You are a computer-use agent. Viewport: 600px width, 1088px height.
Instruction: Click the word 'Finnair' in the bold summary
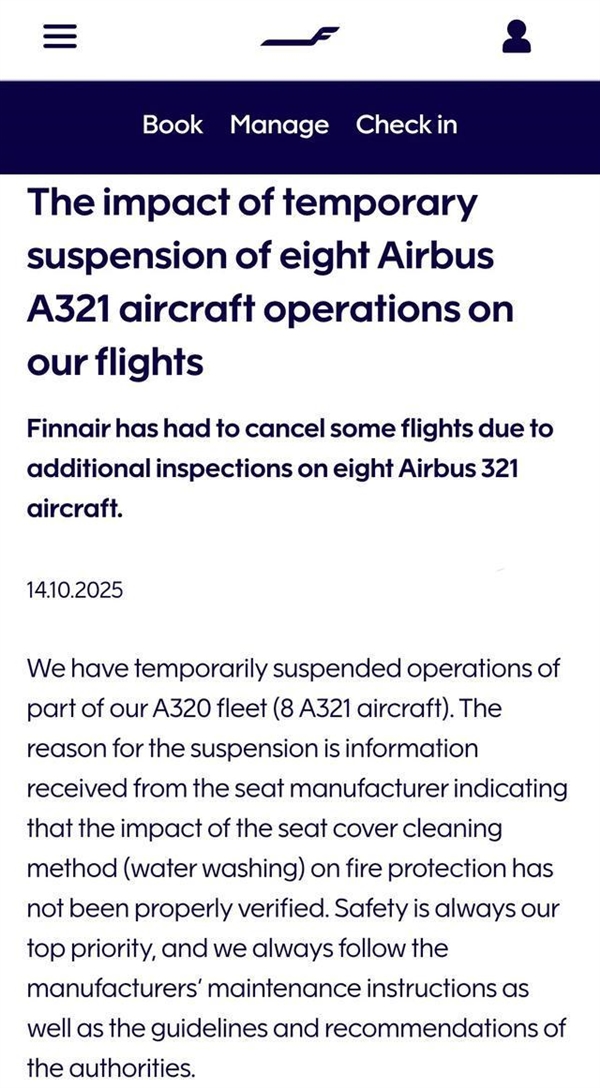(x=67, y=429)
